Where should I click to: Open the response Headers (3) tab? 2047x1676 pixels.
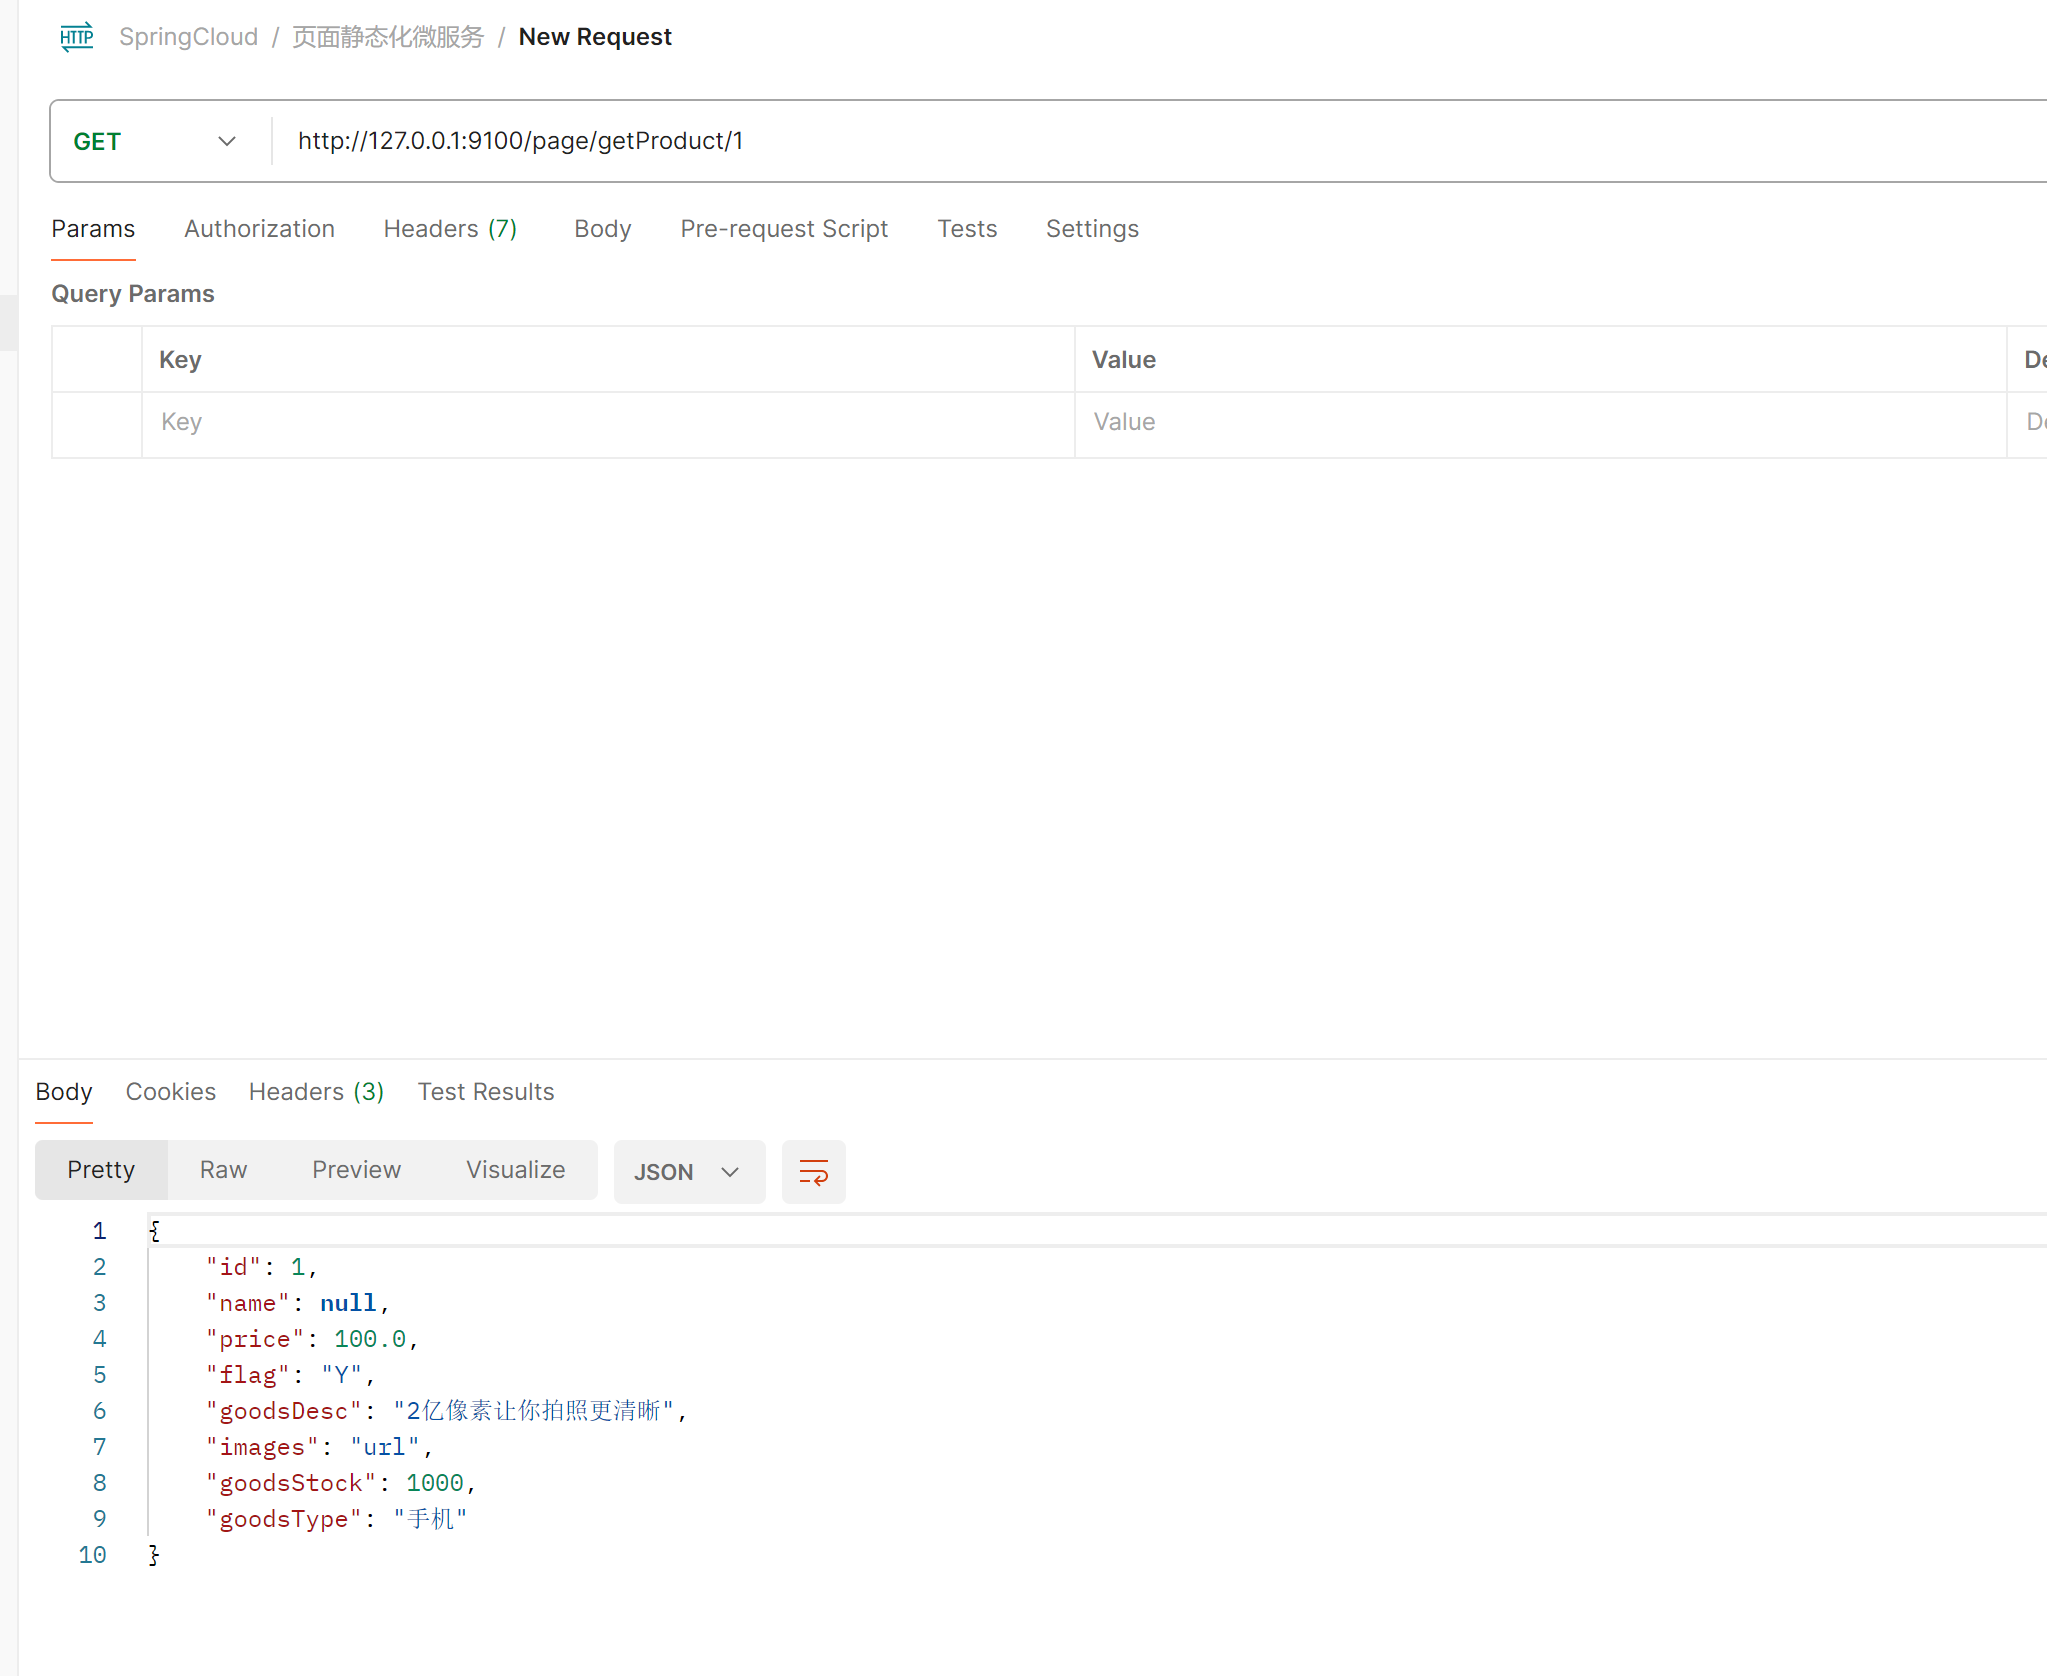(317, 1092)
